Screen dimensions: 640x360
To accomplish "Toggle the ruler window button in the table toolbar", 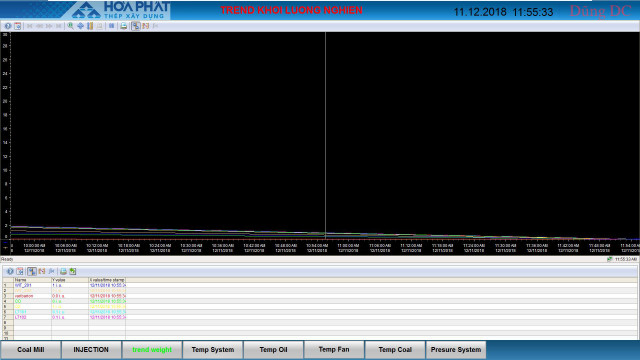I will pyautogui.click(x=32, y=271).
